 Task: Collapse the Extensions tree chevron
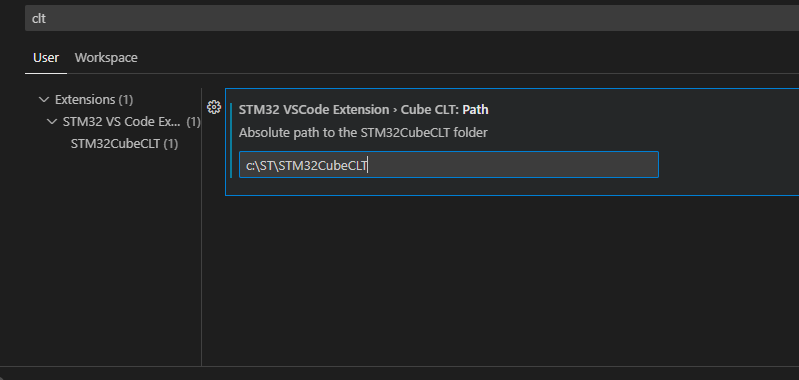click(x=44, y=99)
